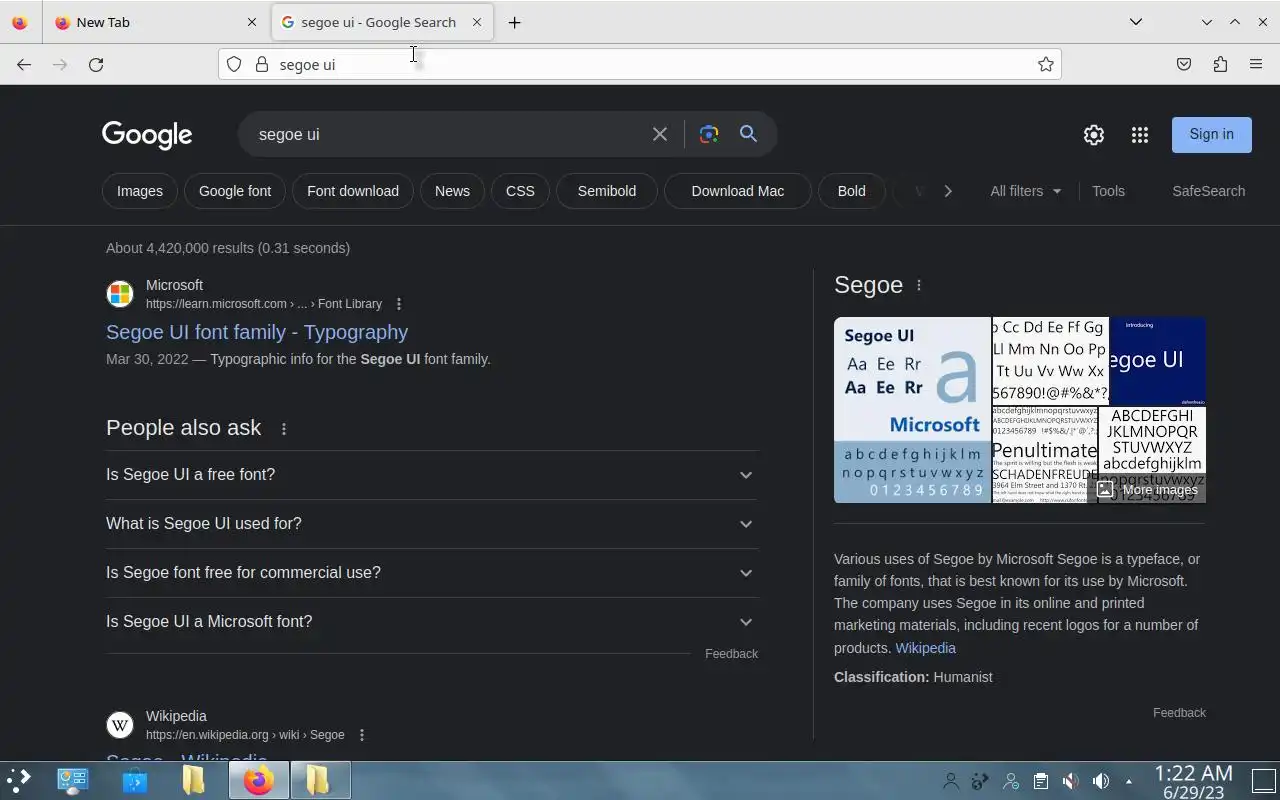The width and height of the screenshot is (1280, 800).
Task: Click the Sign in button
Action: click(x=1212, y=134)
